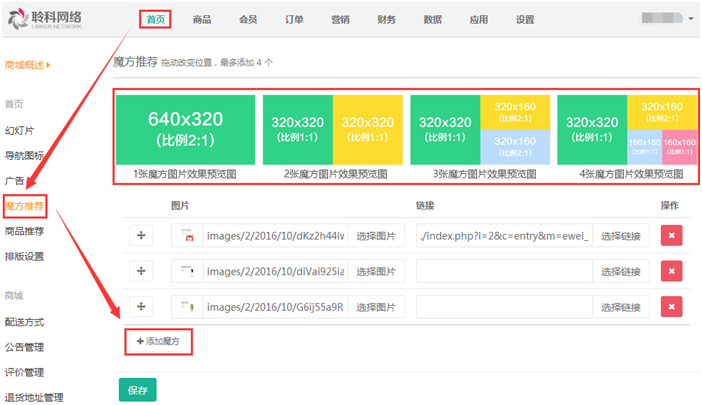Select 魔方推荐 in the left sidebar
The height and width of the screenshot is (405, 702).
pyautogui.click(x=26, y=207)
